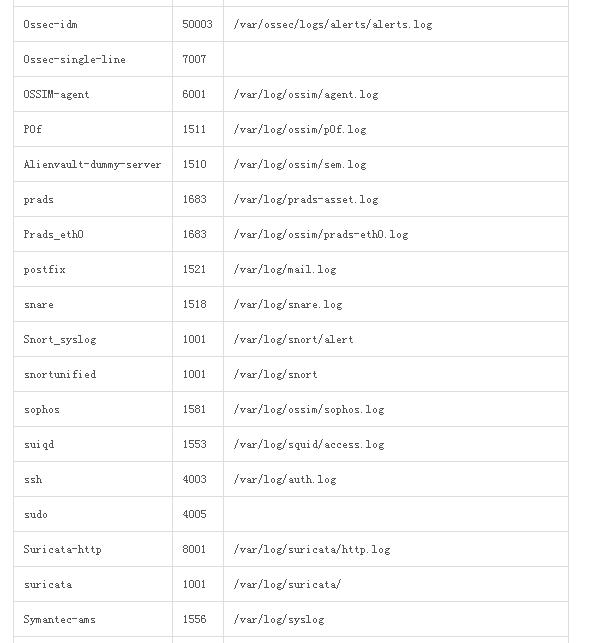Click the Suricata-http plugin name
The width and height of the screenshot is (591, 643).
click(62, 550)
